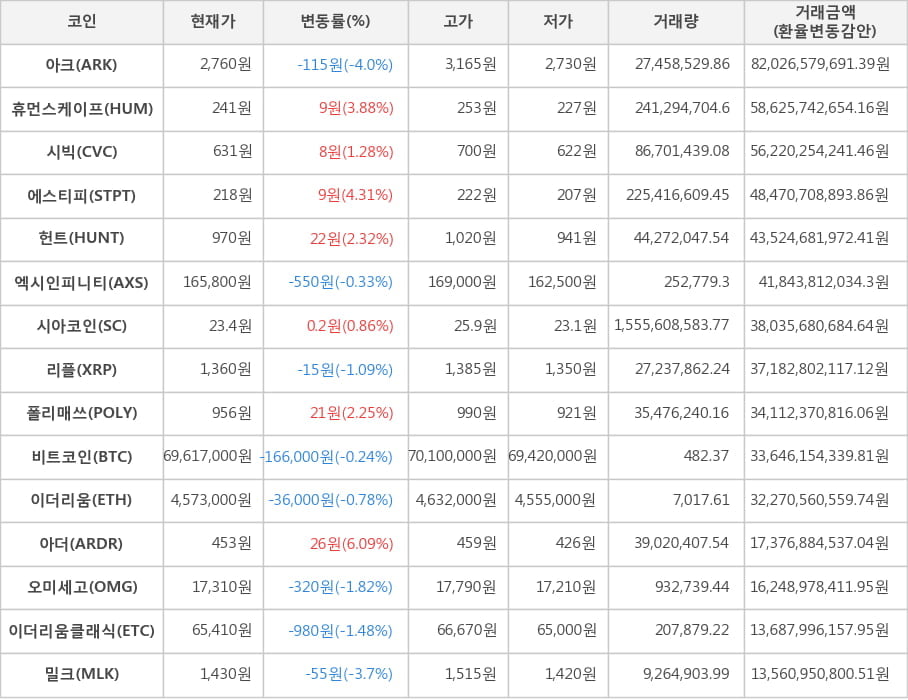This screenshot has height=700, width=908.
Task: Click the 거래금액 (환율변동감안) column header
Action: (x=825, y=21)
